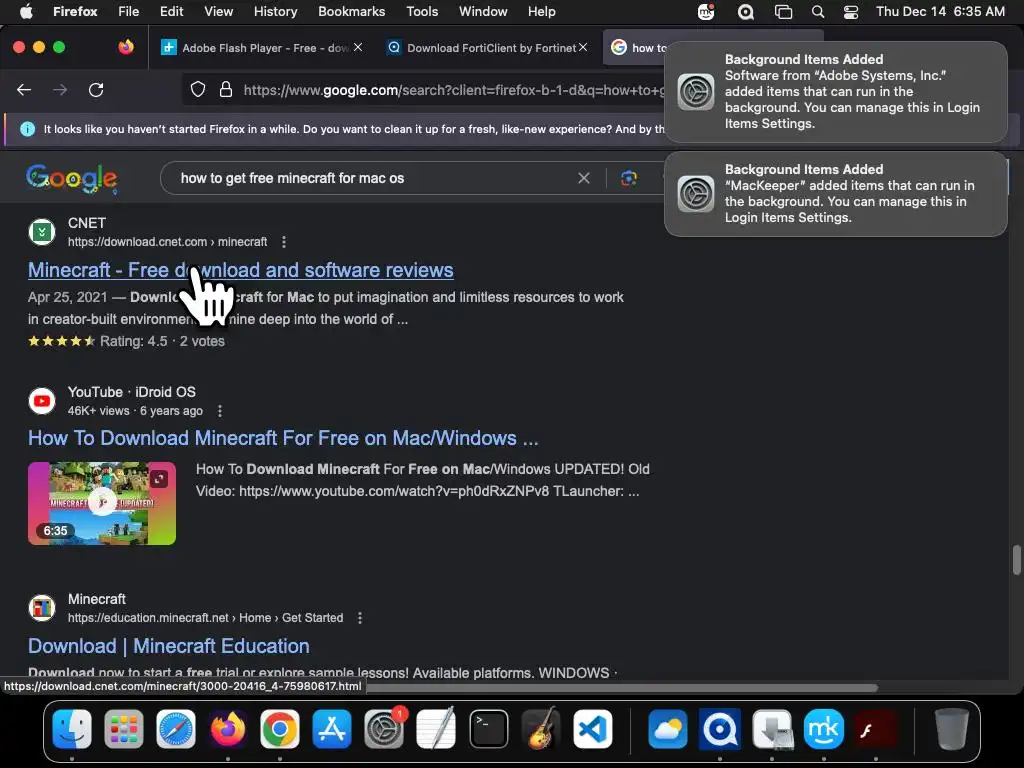This screenshot has height=768, width=1024.
Task: Open the Tools menu
Action: click(x=422, y=11)
